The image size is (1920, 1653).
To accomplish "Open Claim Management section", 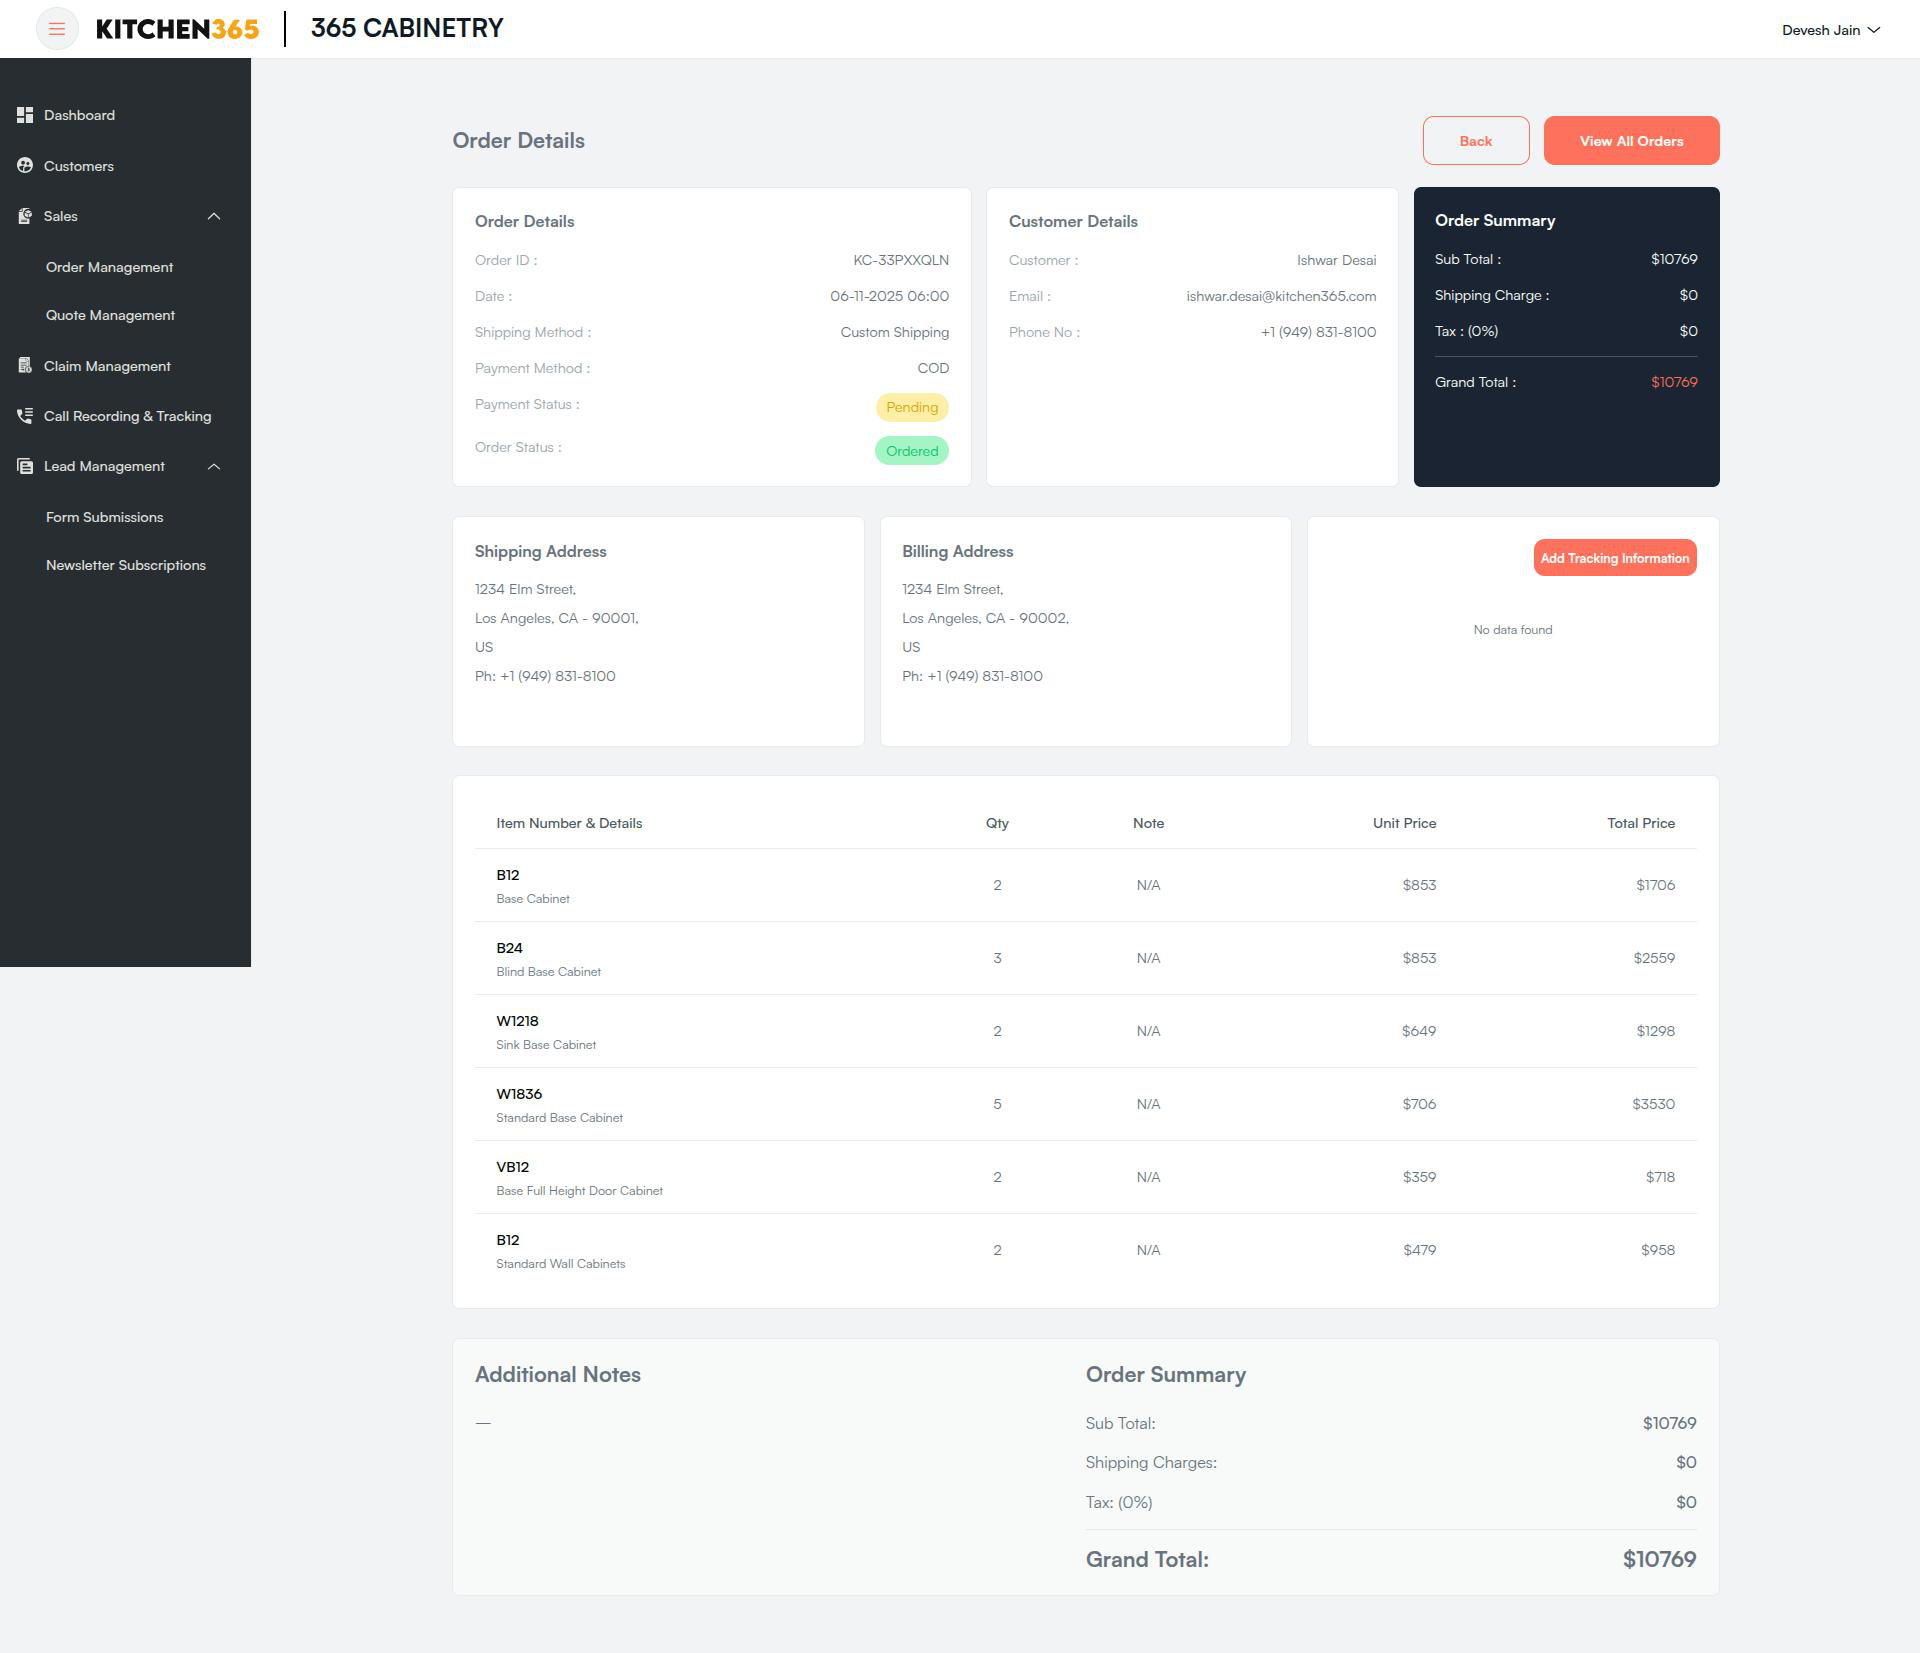I will (x=107, y=366).
